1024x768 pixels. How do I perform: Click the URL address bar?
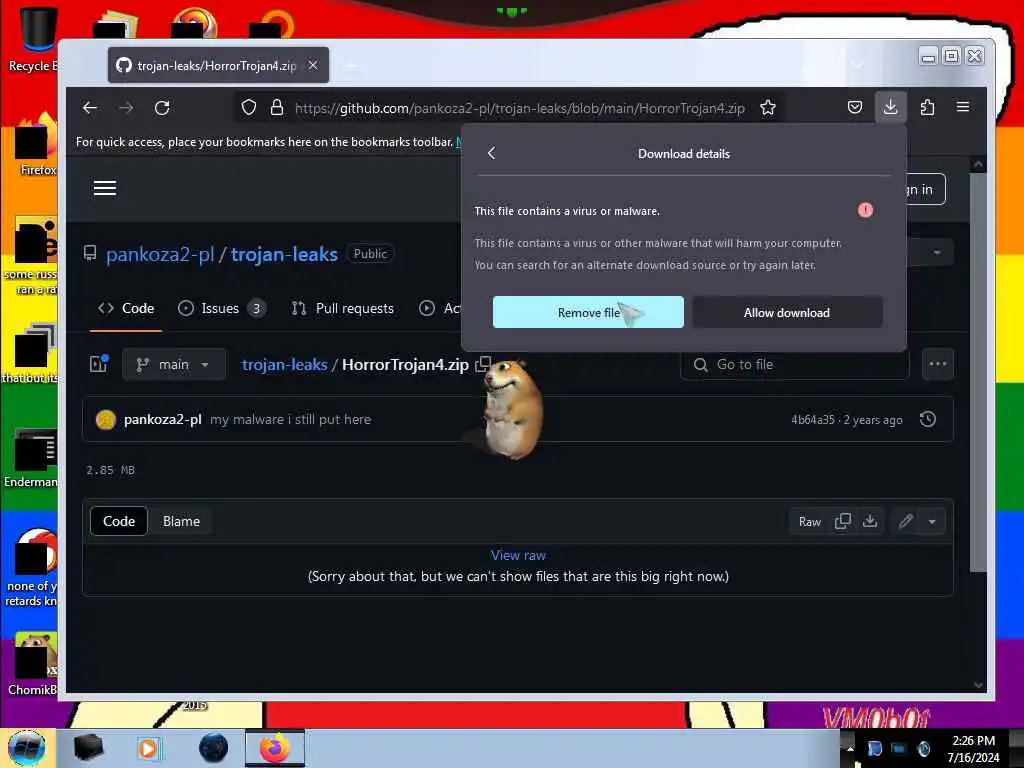click(x=519, y=108)
